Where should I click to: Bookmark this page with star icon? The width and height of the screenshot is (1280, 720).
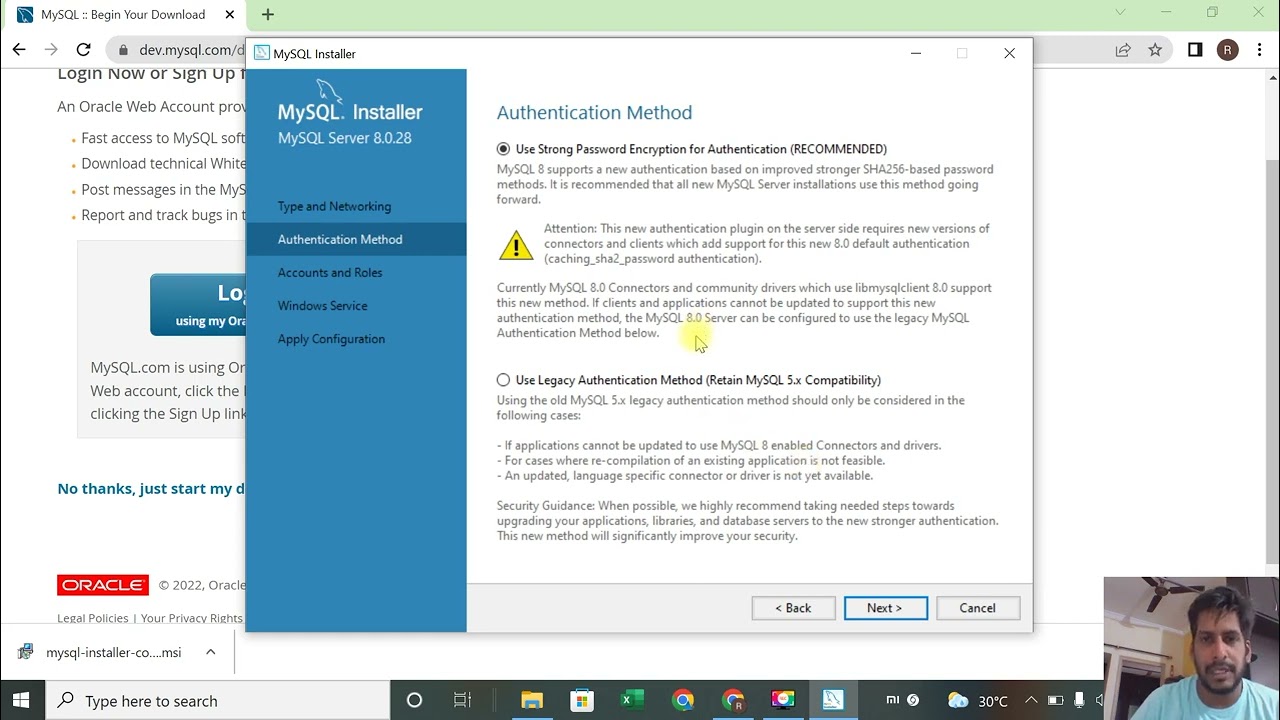(x=1155, y=49)
